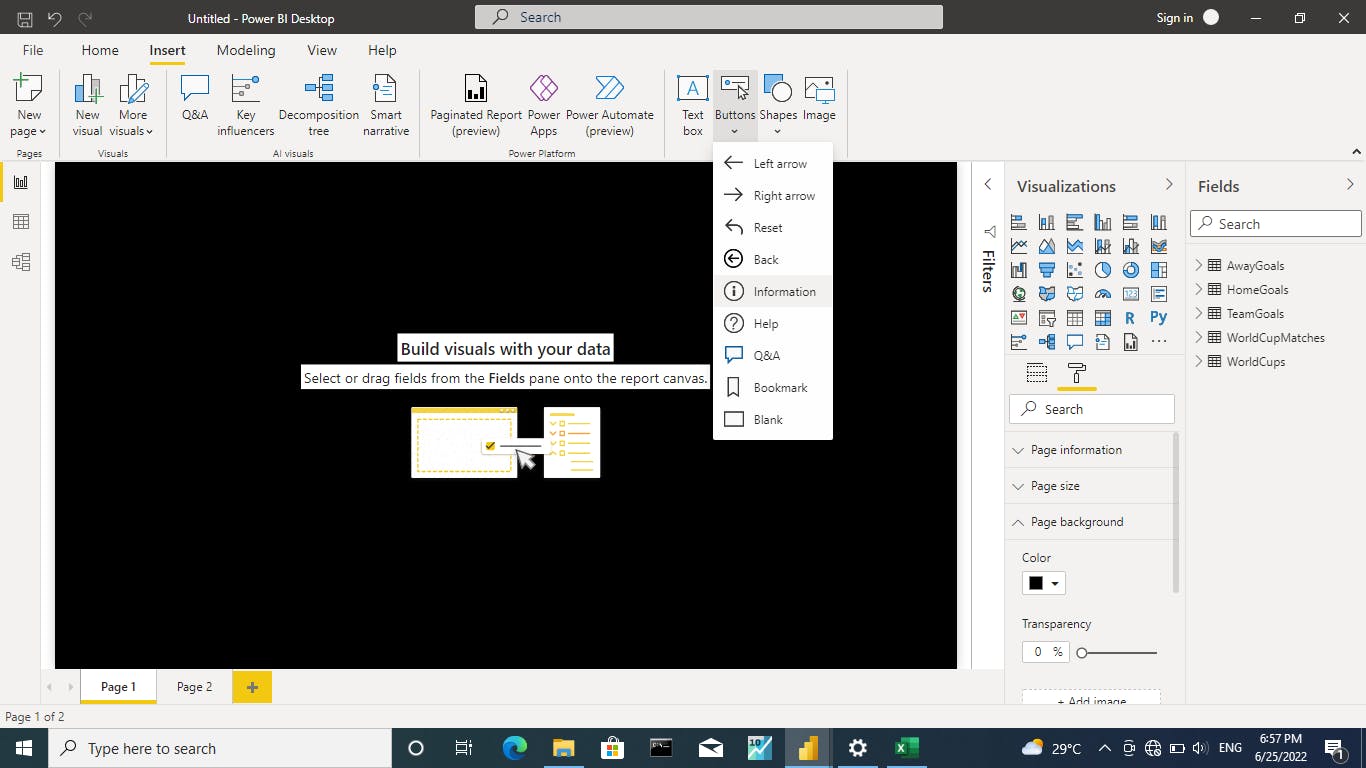Click the title bar Search box
This screenshot has height=768, width=1366.
(x=709, y=17)
